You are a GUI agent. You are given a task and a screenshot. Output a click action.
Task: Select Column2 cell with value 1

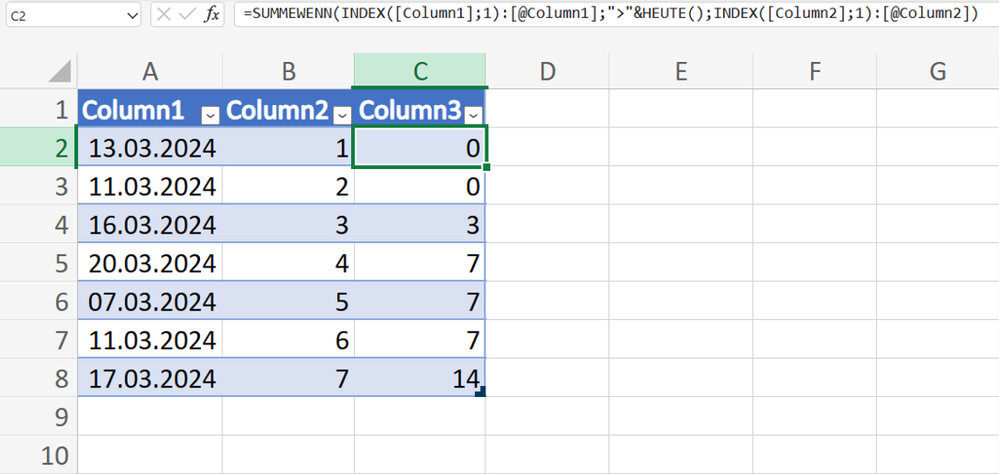pos(289,147)
